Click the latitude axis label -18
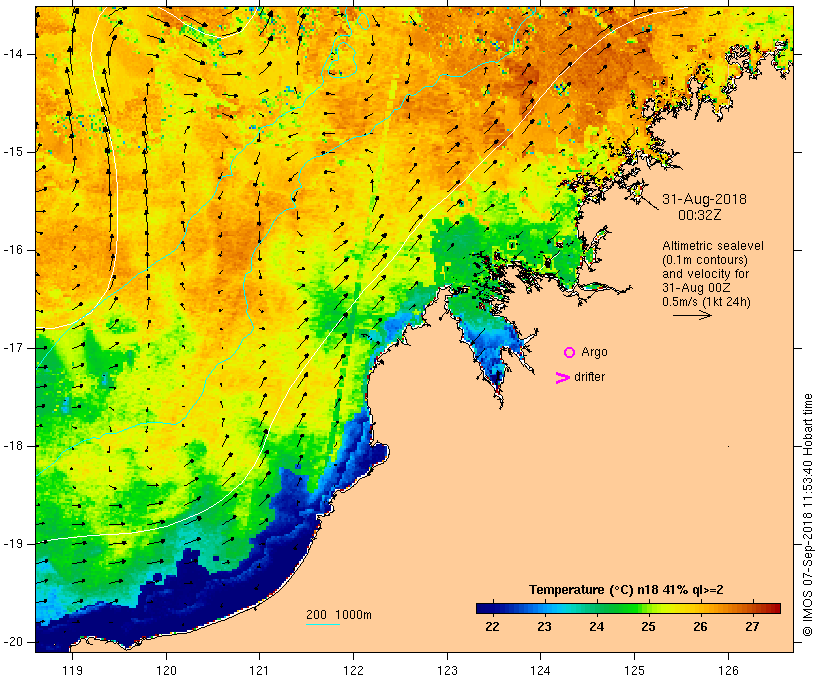The image size is (820, 680). pos(13,446)
